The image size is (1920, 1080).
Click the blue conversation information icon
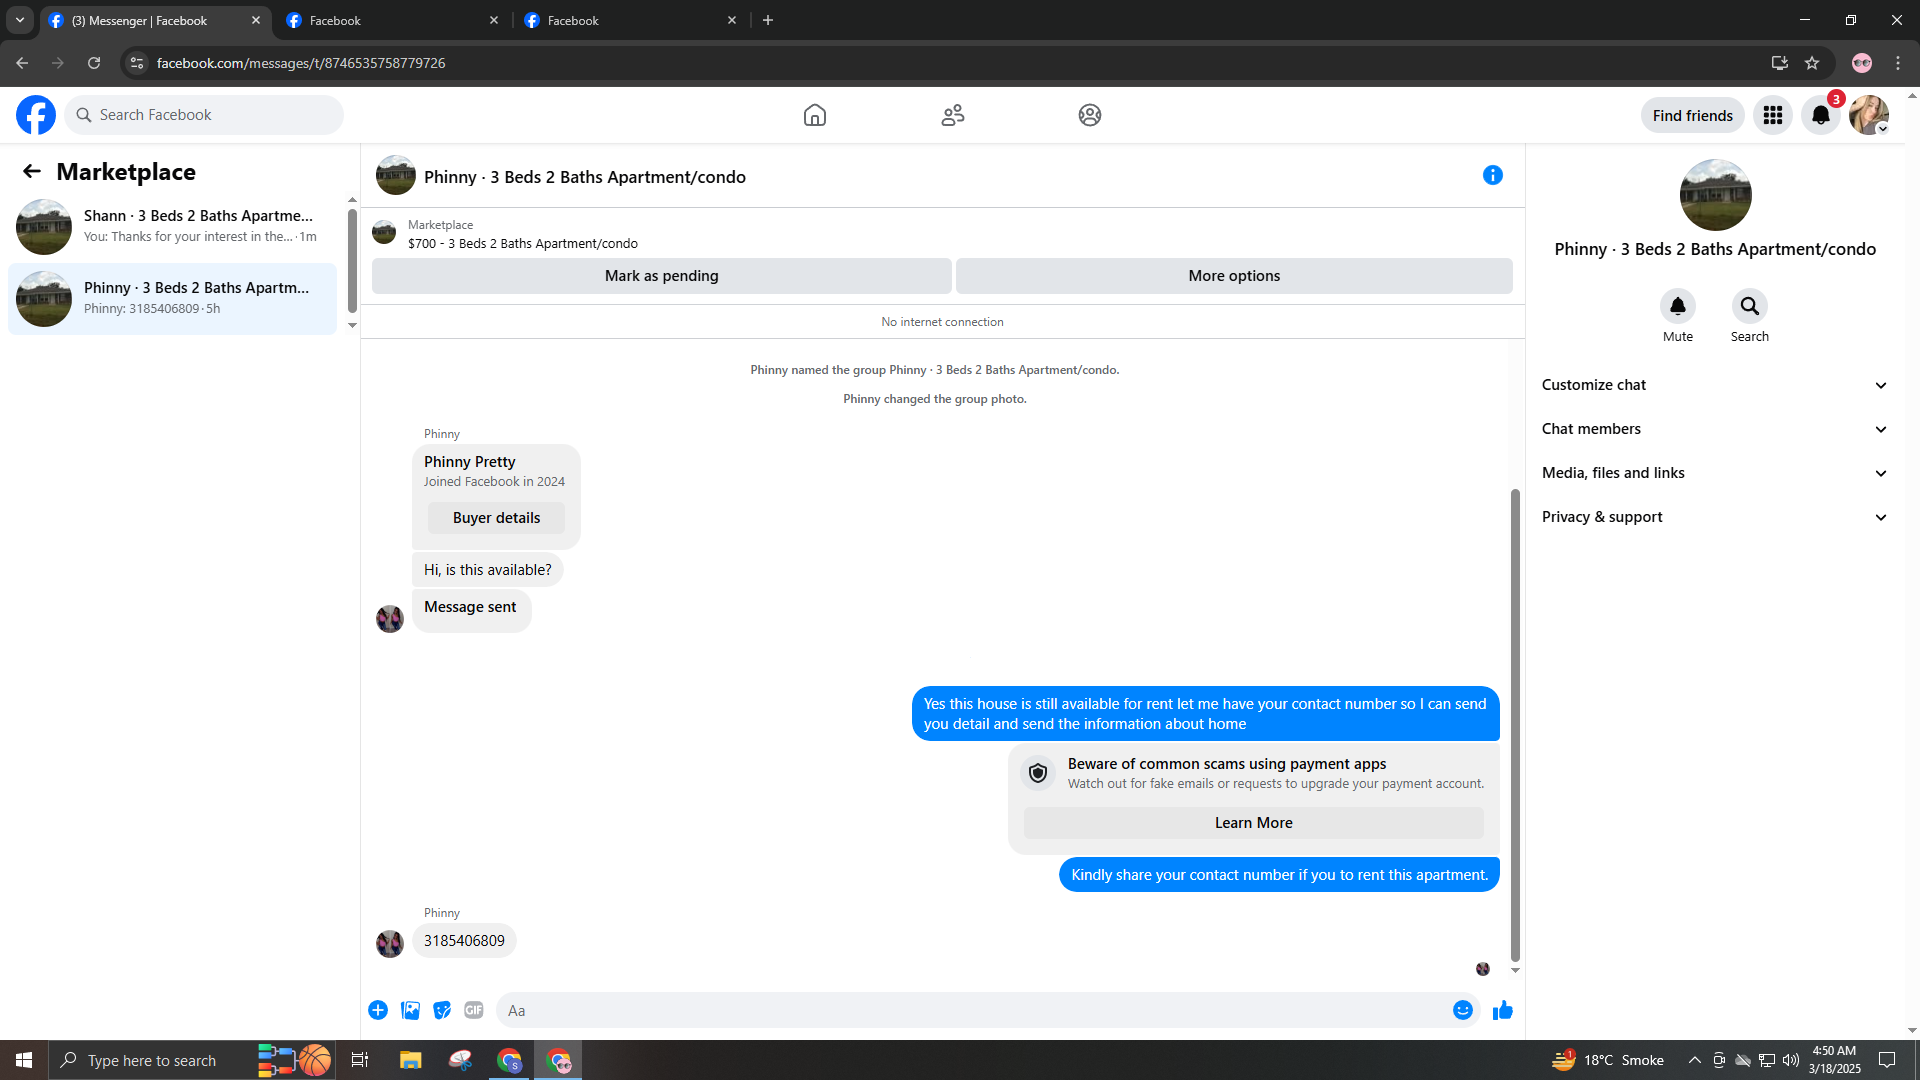pos(1492,176)
